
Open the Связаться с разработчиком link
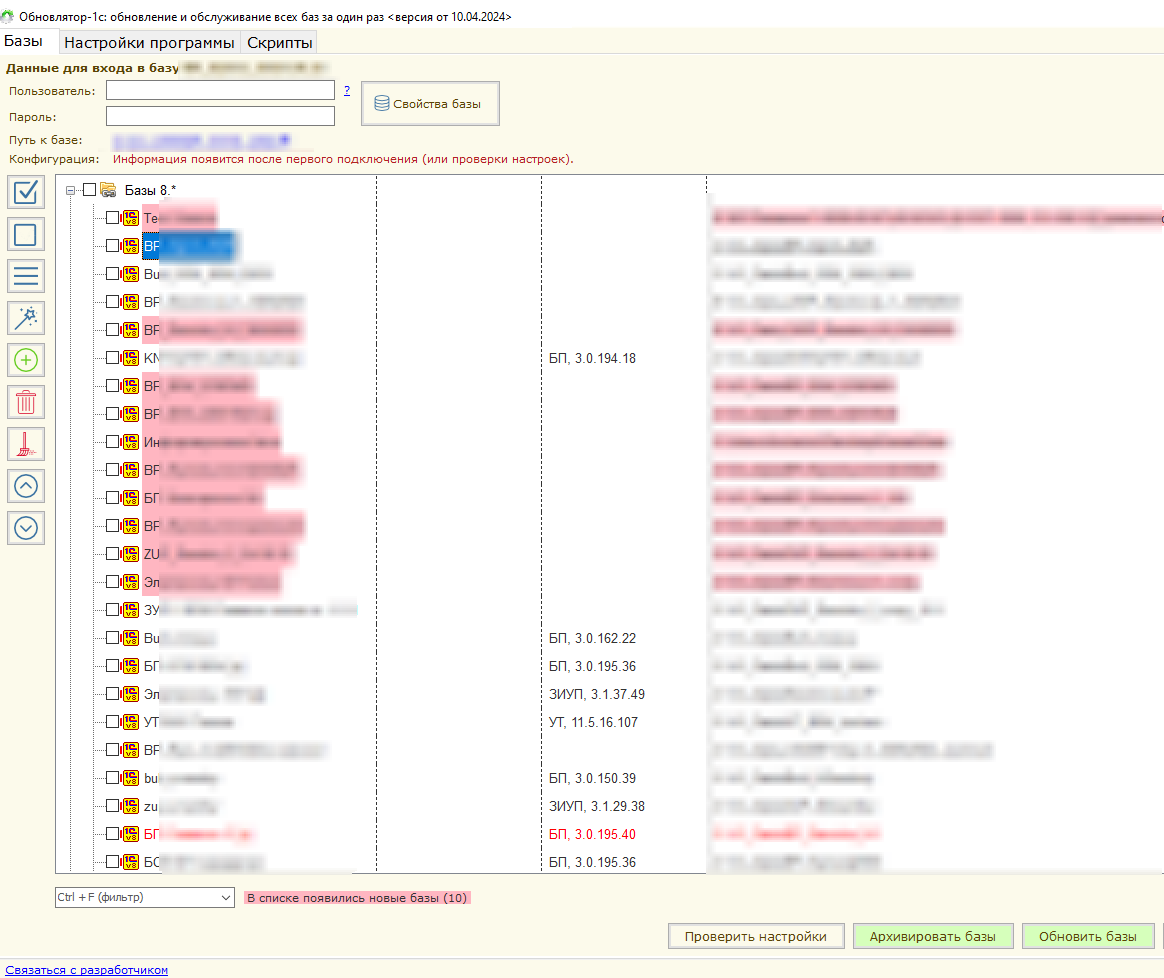[86, 970]
